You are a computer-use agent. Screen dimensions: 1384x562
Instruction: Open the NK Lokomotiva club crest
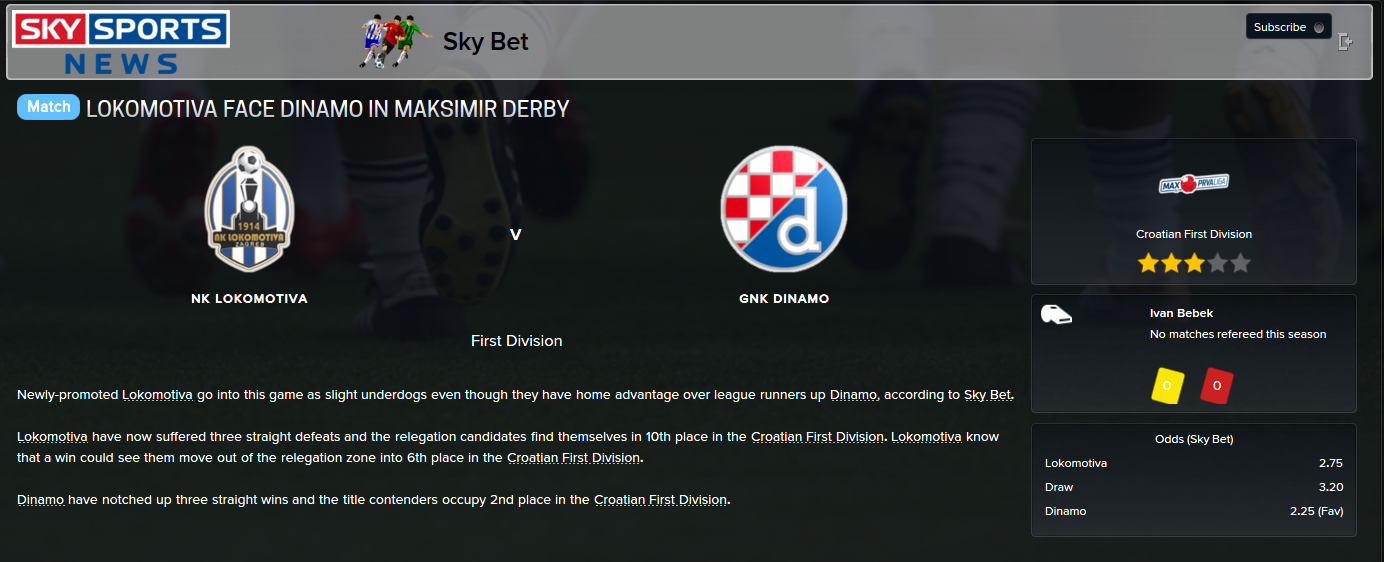[x=249, y=208]
